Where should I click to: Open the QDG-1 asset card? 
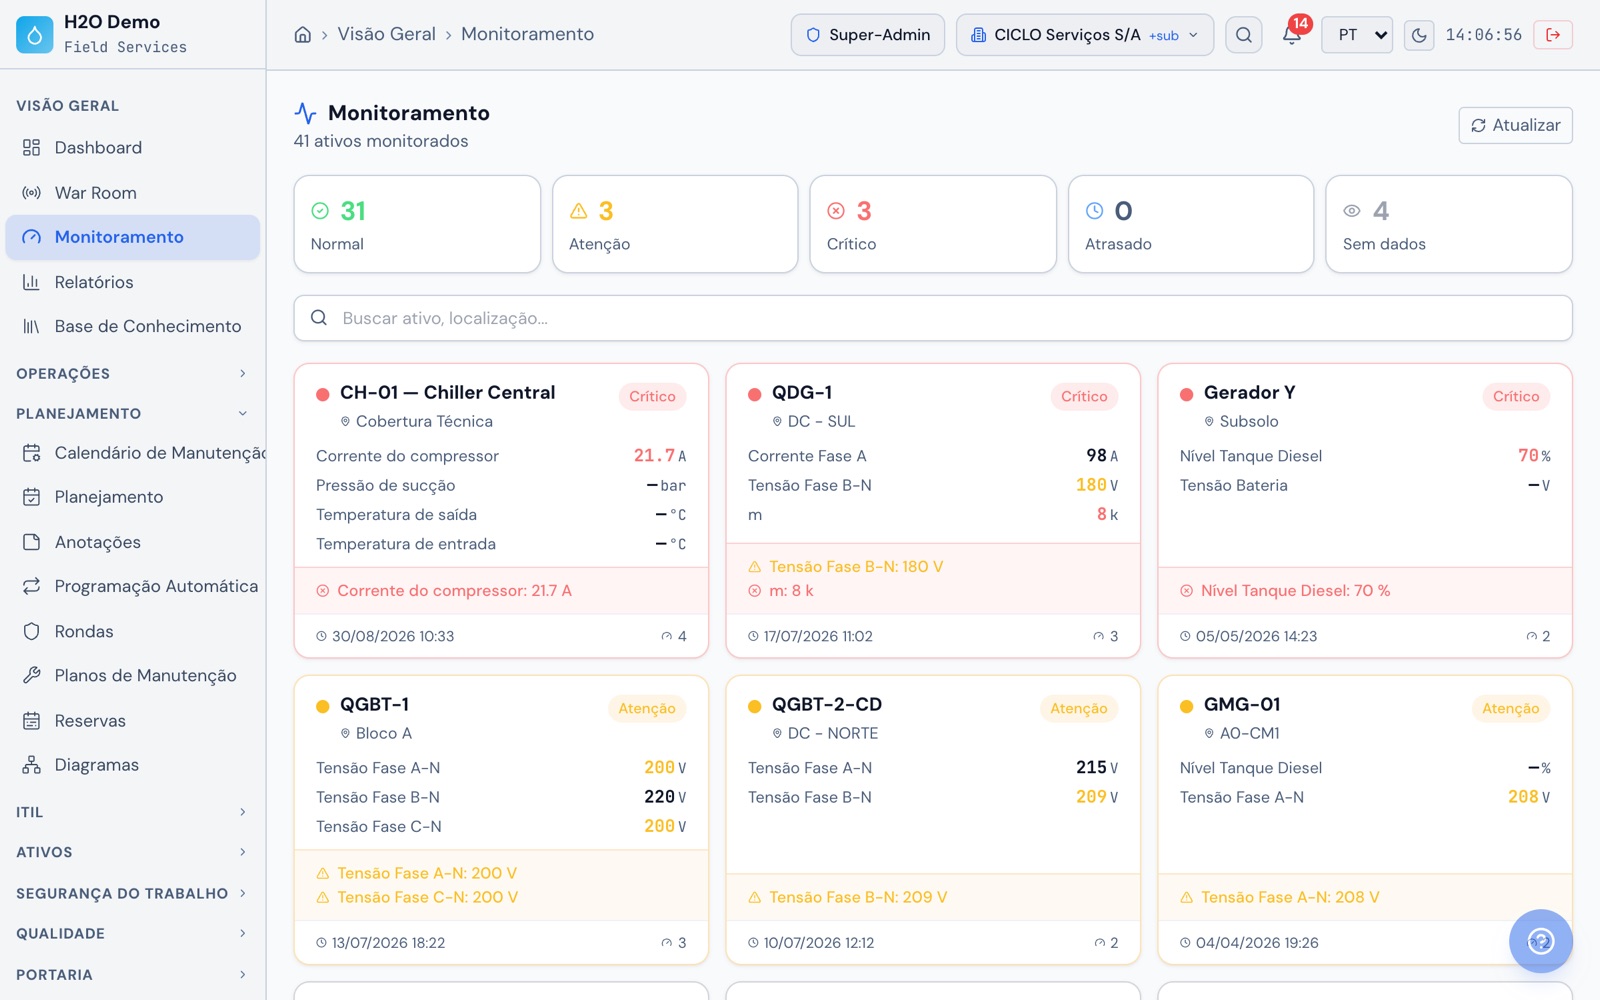933,510
